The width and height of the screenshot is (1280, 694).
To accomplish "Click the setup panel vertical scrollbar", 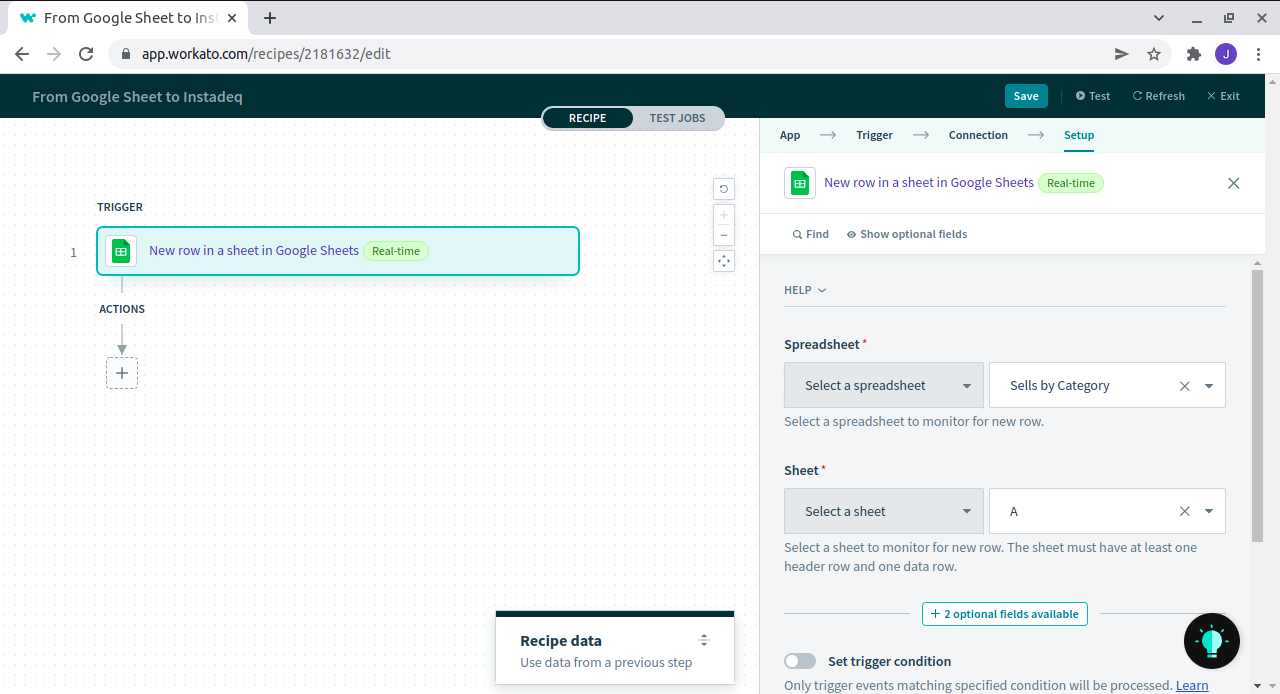I will coord(1258,405).
